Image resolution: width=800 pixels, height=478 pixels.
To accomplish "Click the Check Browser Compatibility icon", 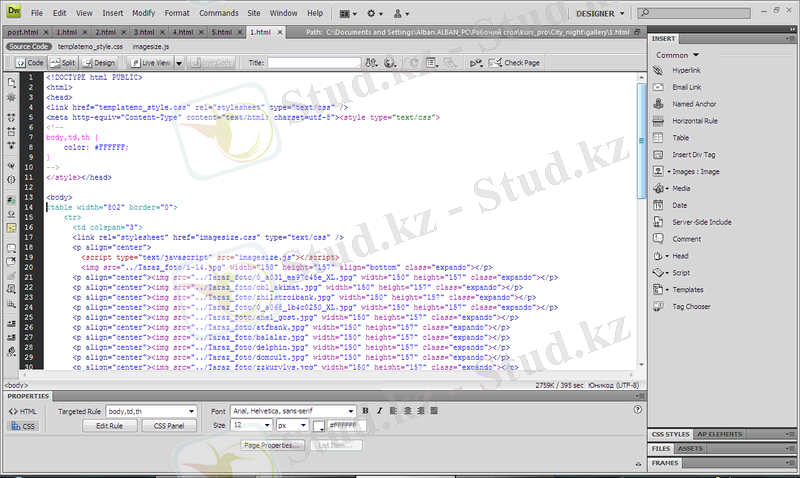I will (x=476, y=63).
